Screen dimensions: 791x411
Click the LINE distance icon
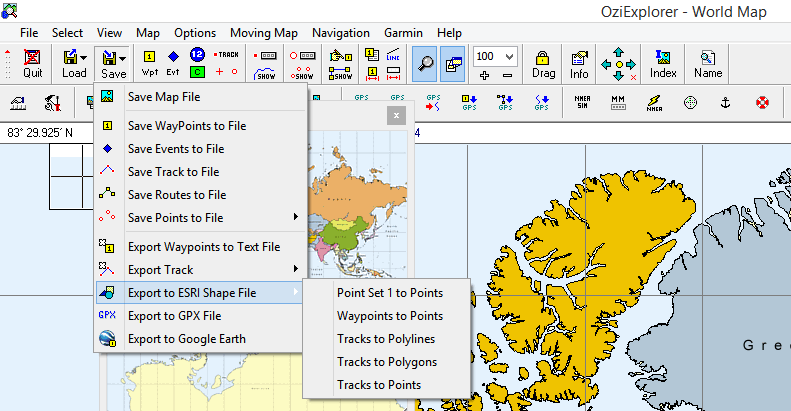coord(393,55)
